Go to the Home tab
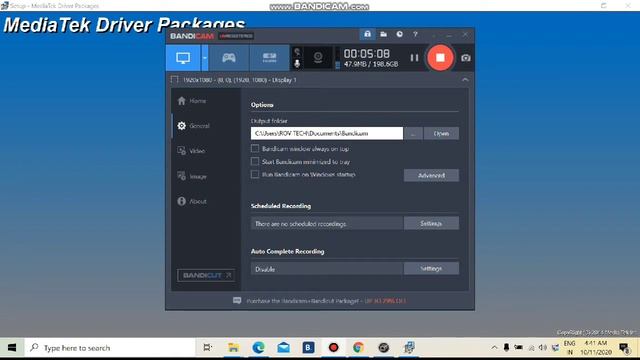Viewport: 640px width, 360px height. pyautogui.click(x=192, y=101)
